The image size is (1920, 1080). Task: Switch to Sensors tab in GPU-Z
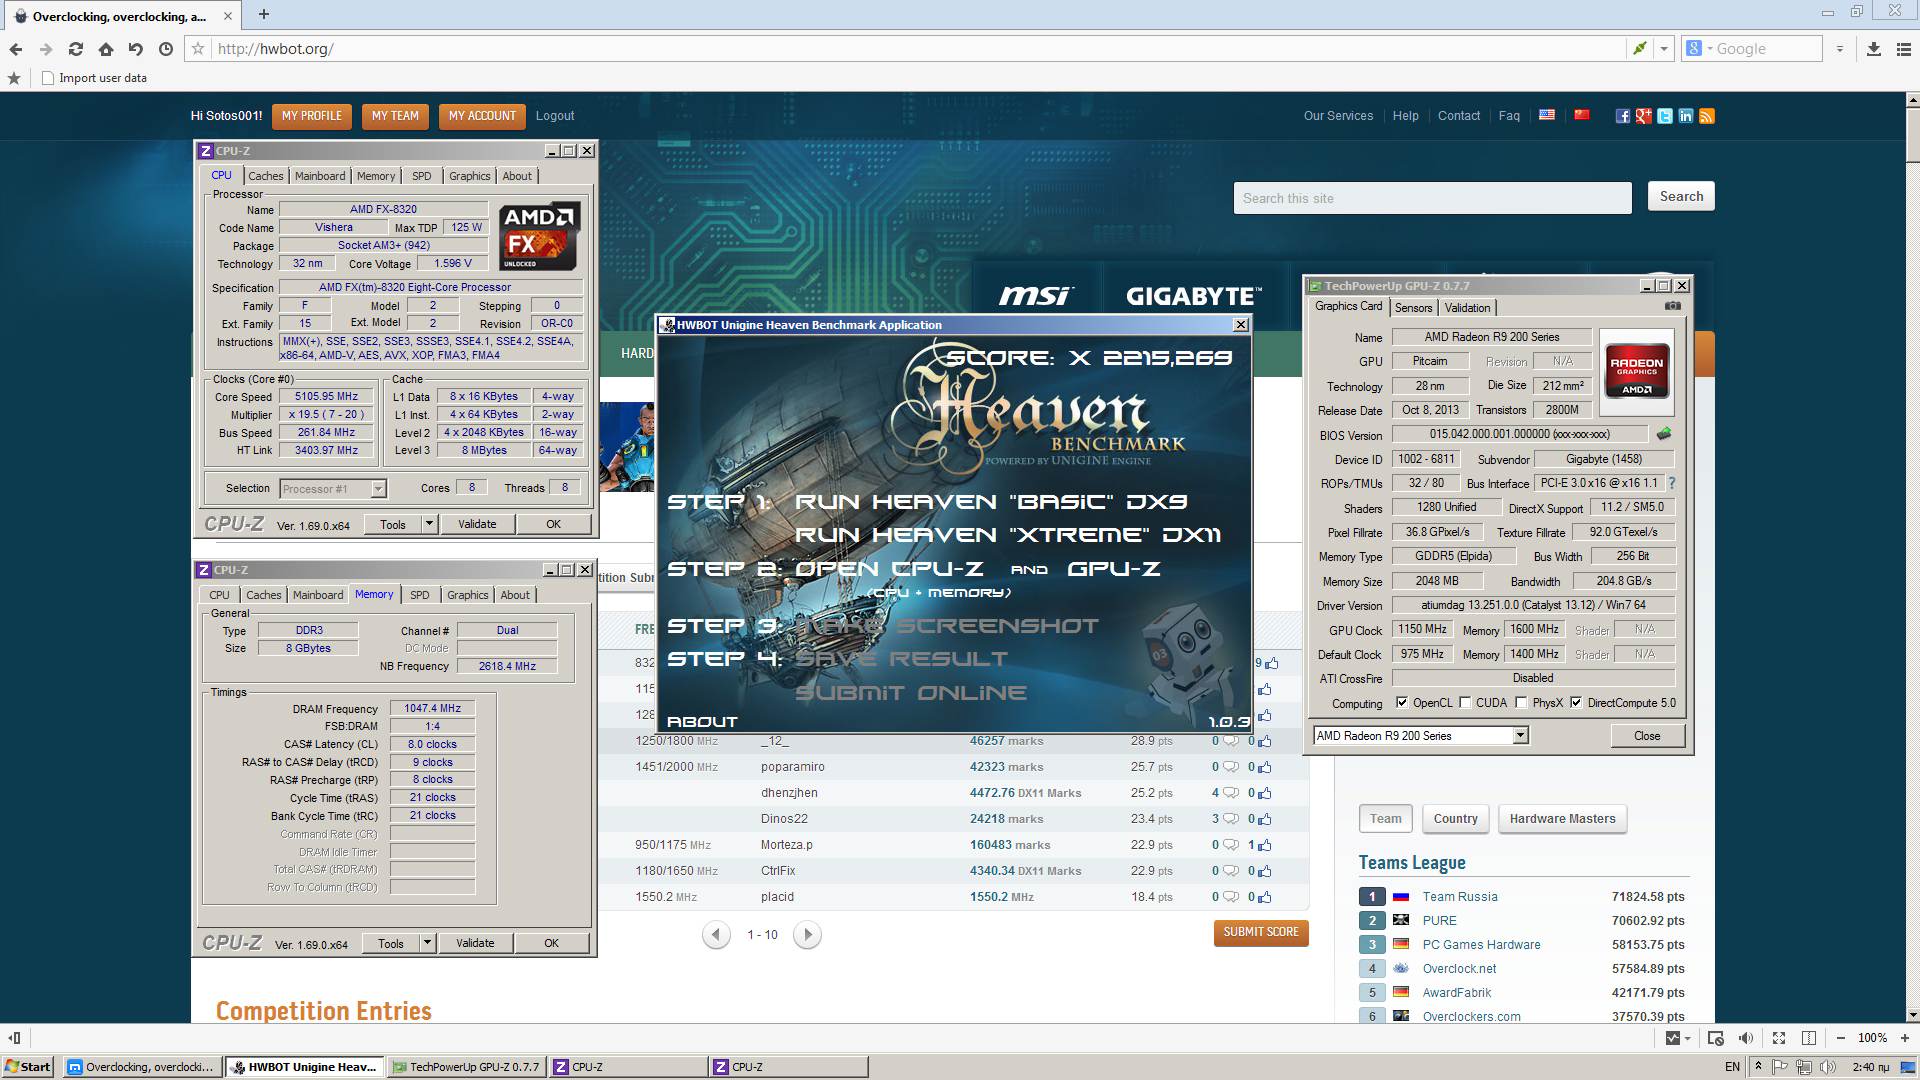pos(1414,308)
